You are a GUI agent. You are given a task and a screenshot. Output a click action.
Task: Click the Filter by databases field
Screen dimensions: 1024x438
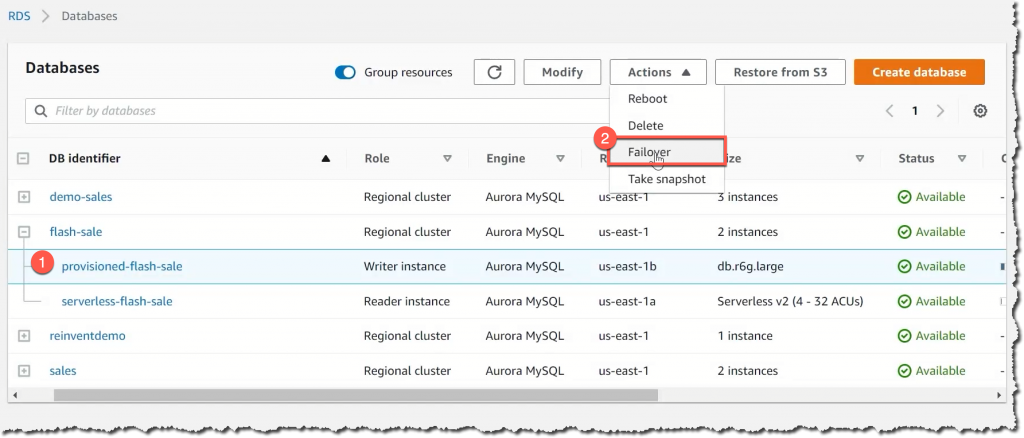317,111
